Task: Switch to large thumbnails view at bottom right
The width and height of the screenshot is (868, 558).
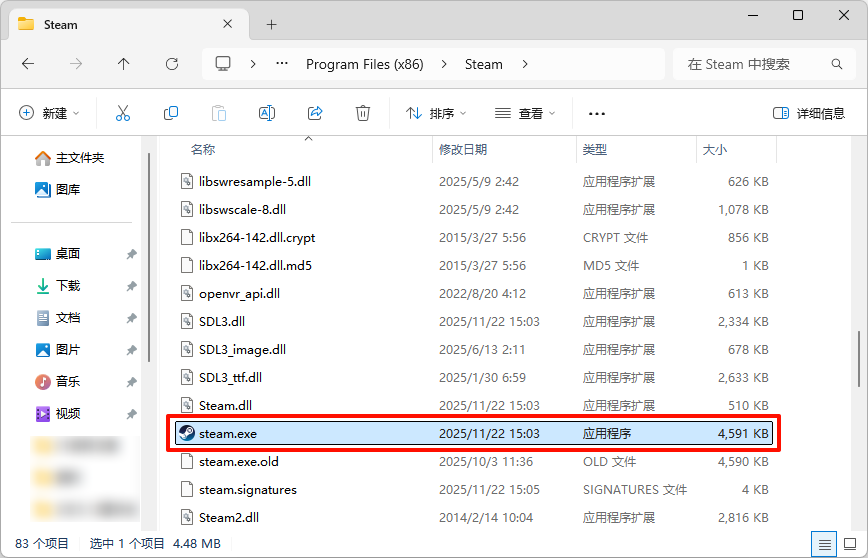Action: pyautogui.click(x=850, y=544)
